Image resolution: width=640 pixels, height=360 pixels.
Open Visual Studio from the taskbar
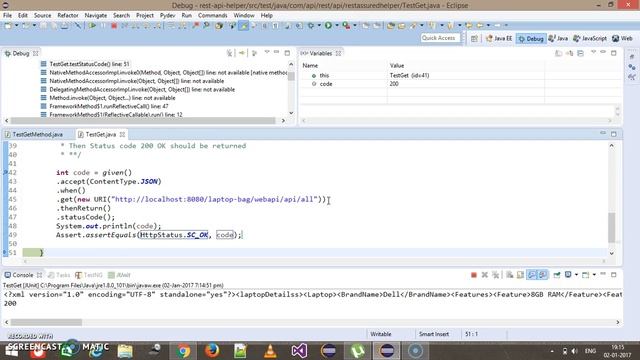[299, 351]
